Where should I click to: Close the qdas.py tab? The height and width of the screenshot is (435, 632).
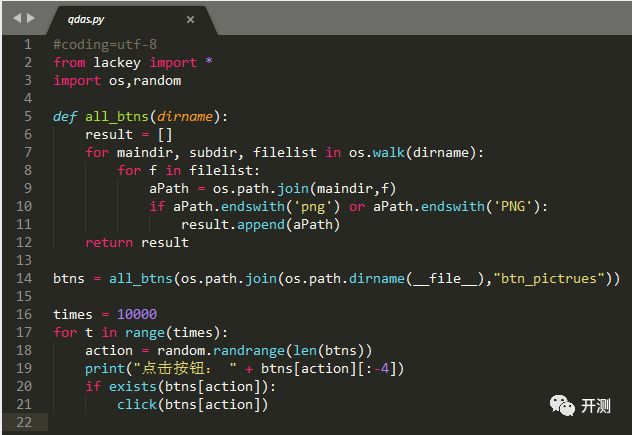point(190,19)
